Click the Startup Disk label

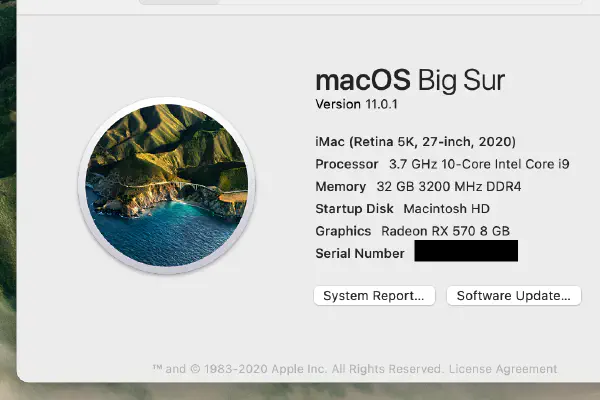(x=354, y=209)
